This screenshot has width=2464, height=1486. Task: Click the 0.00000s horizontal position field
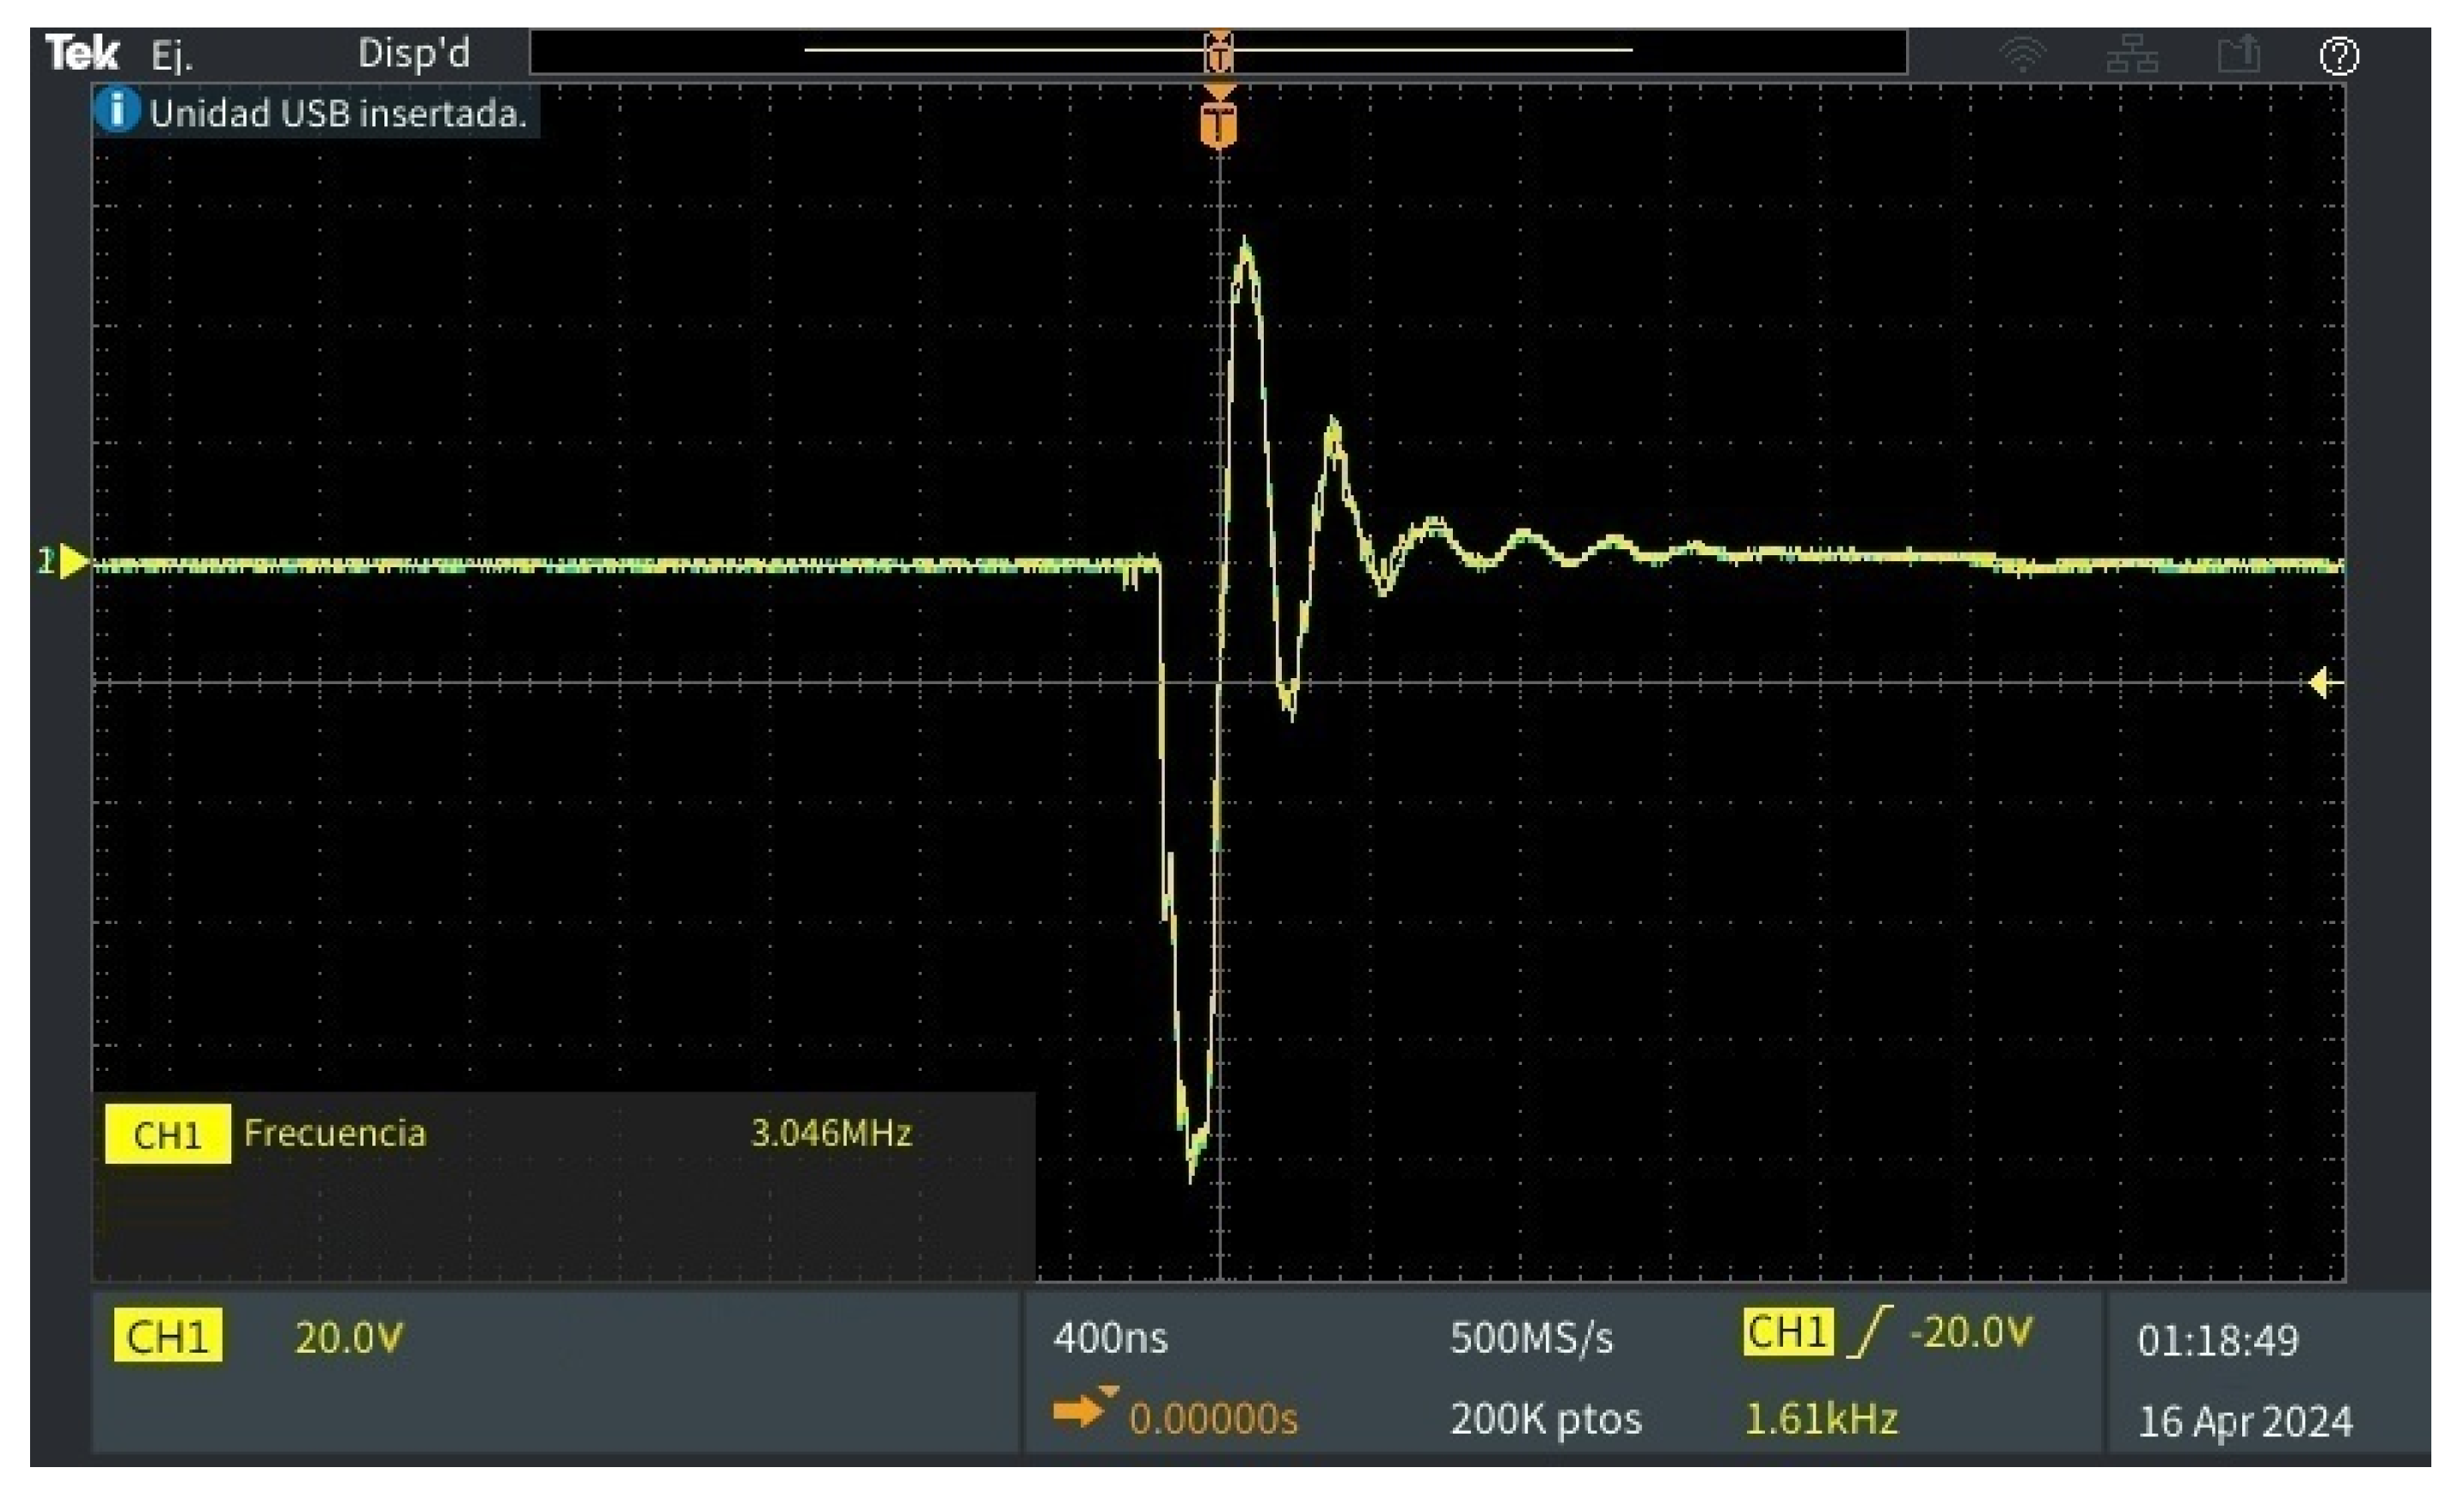(x=1215, y=1417)
